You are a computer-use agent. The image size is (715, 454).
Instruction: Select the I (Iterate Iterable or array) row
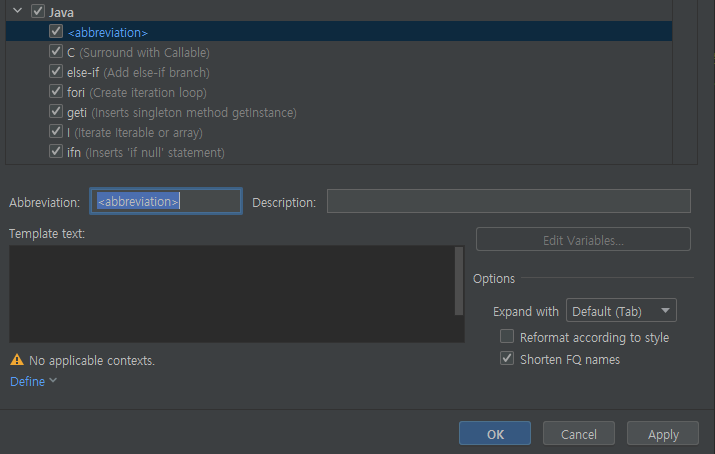[339, 132]
